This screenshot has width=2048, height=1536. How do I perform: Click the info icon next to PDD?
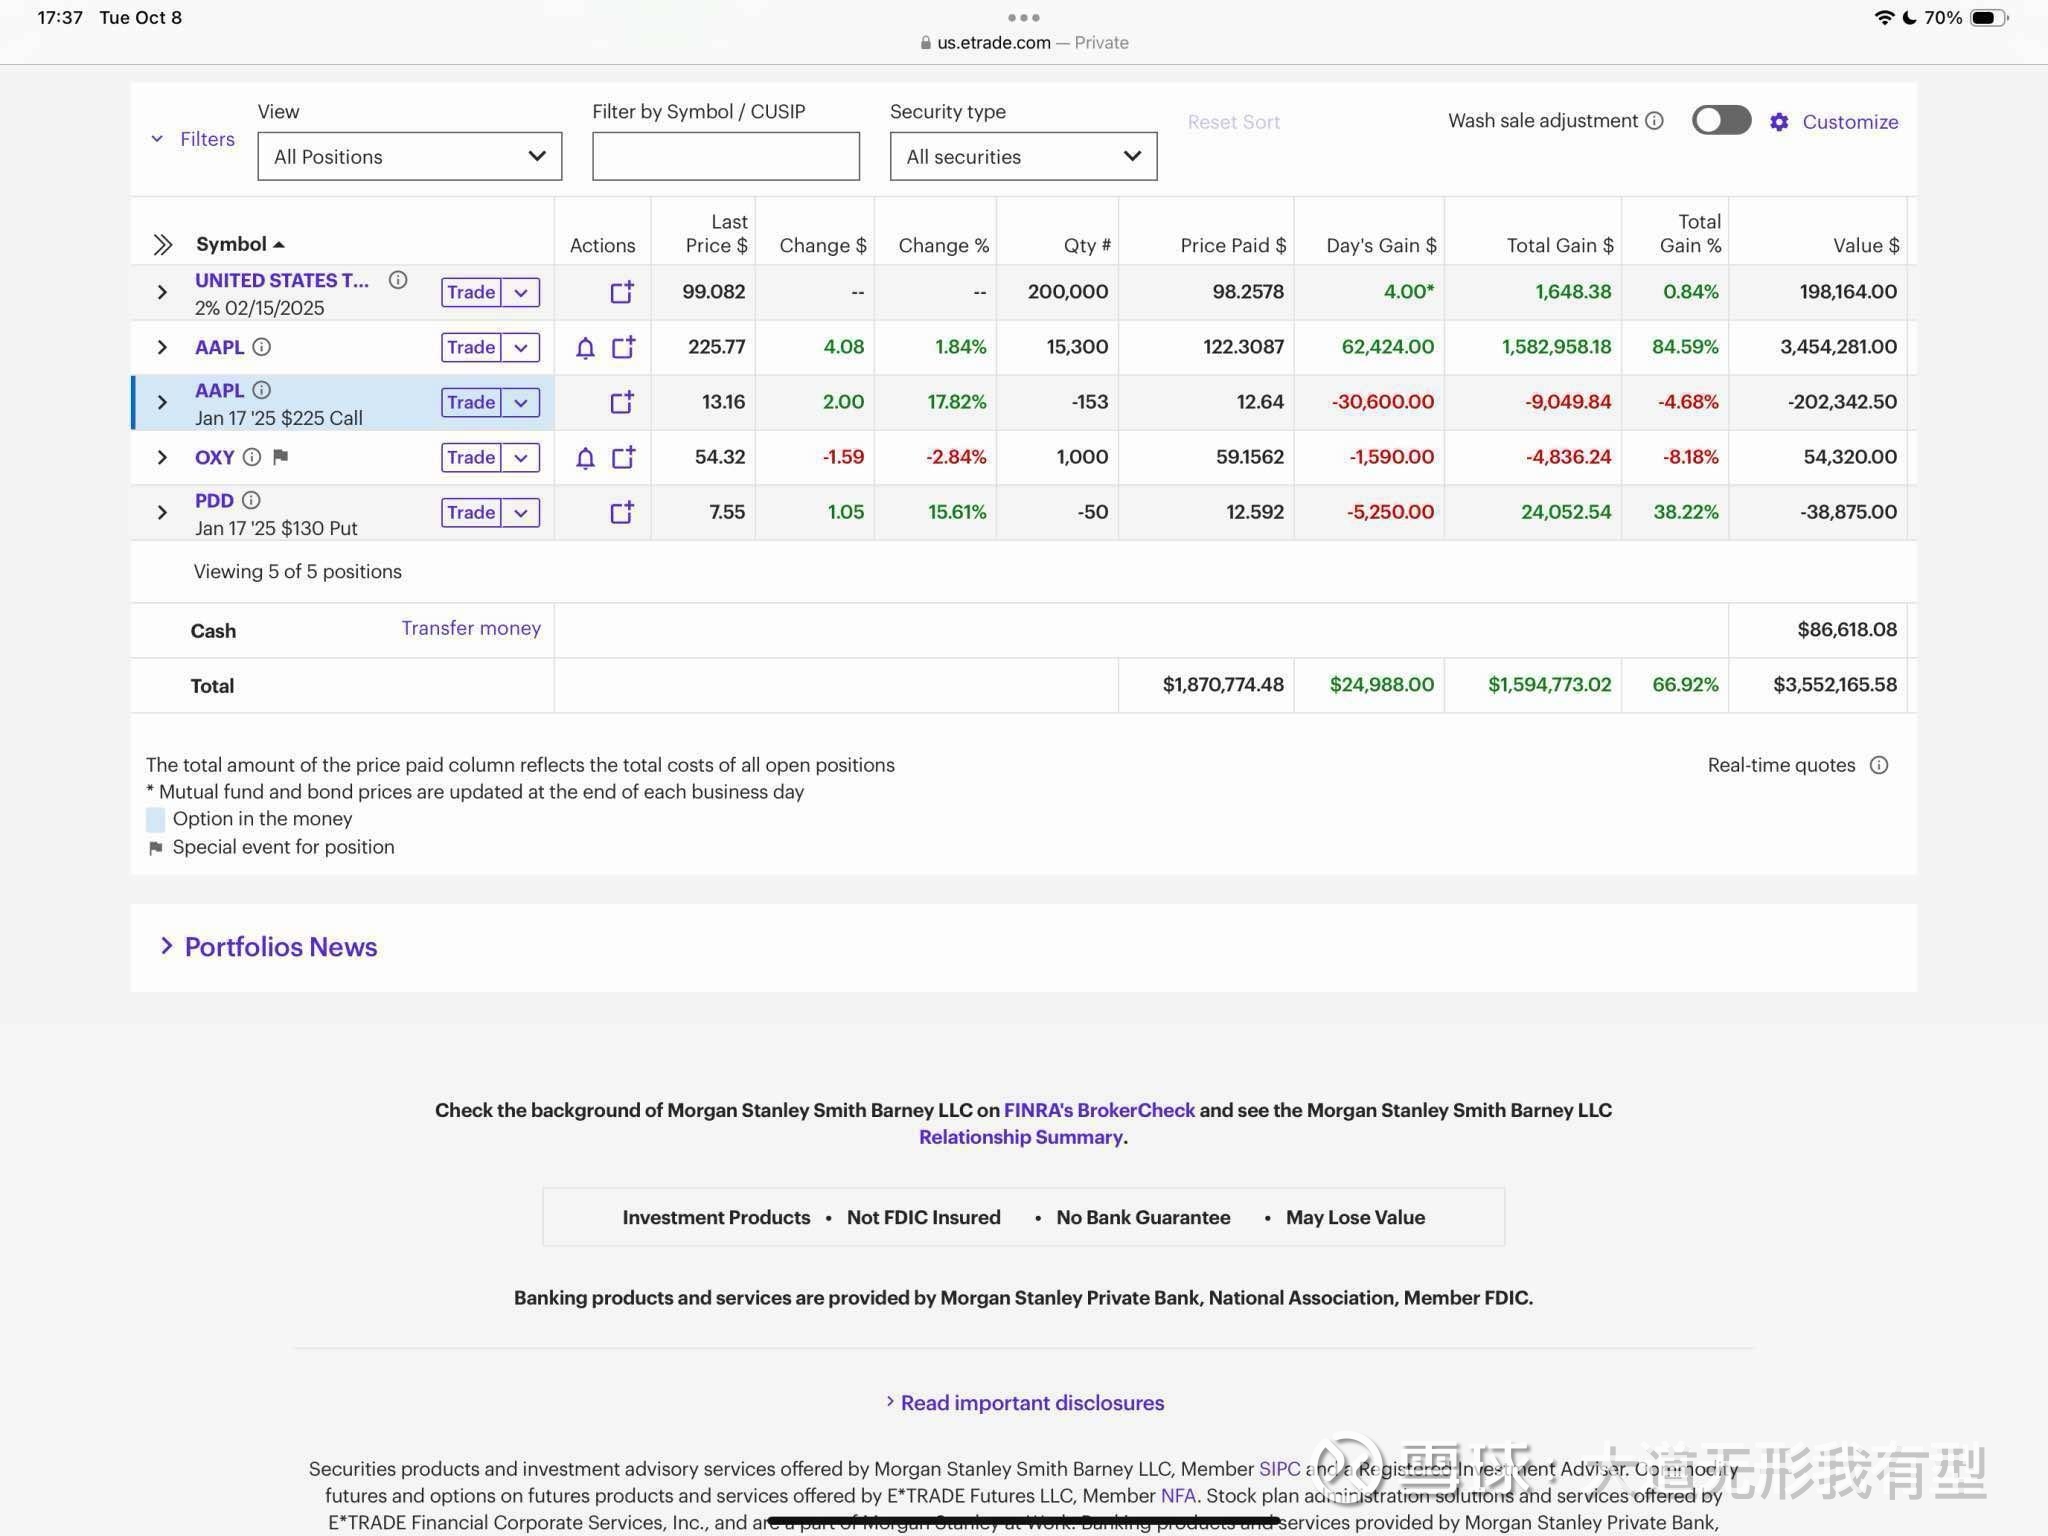coord(251,500)
